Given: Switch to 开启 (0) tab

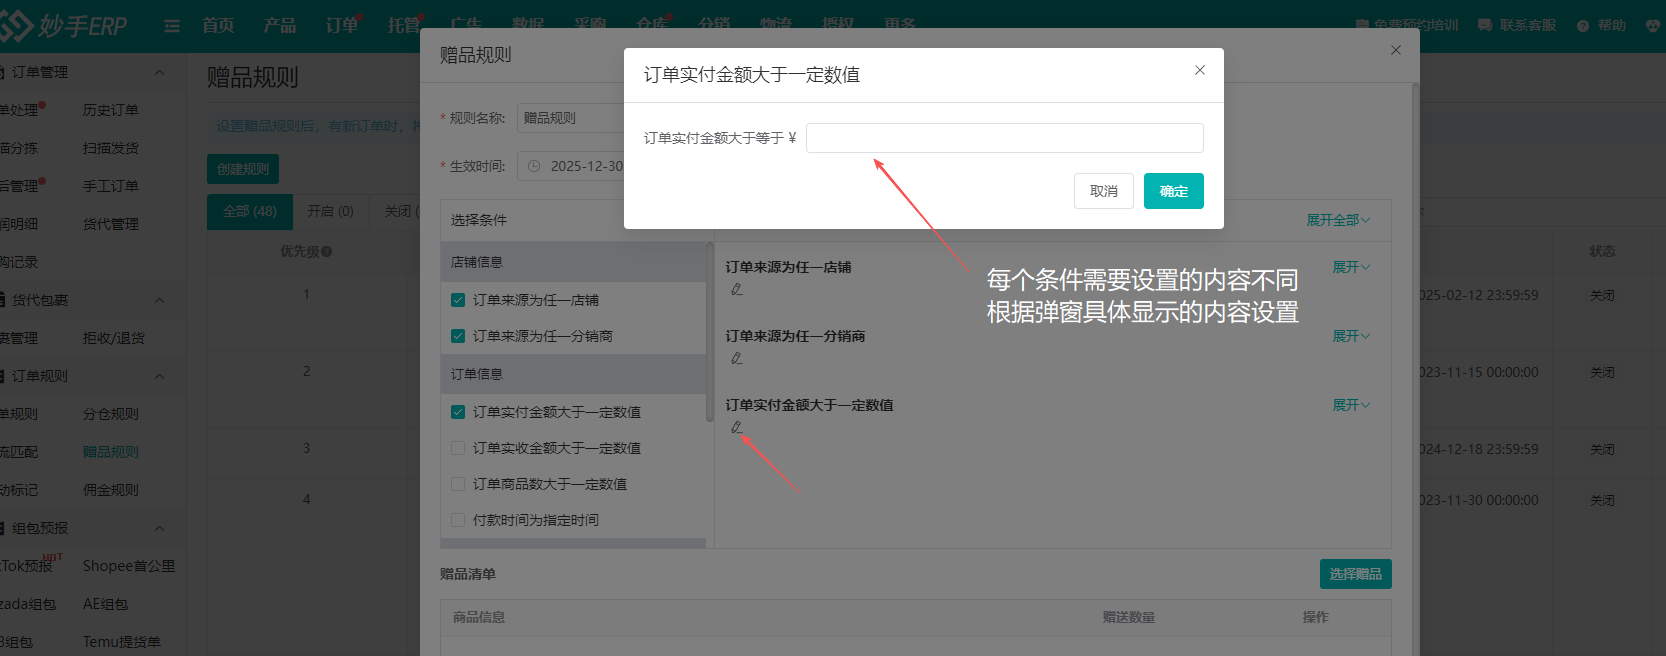Looking at the screenshot, I should pos(331,212).
